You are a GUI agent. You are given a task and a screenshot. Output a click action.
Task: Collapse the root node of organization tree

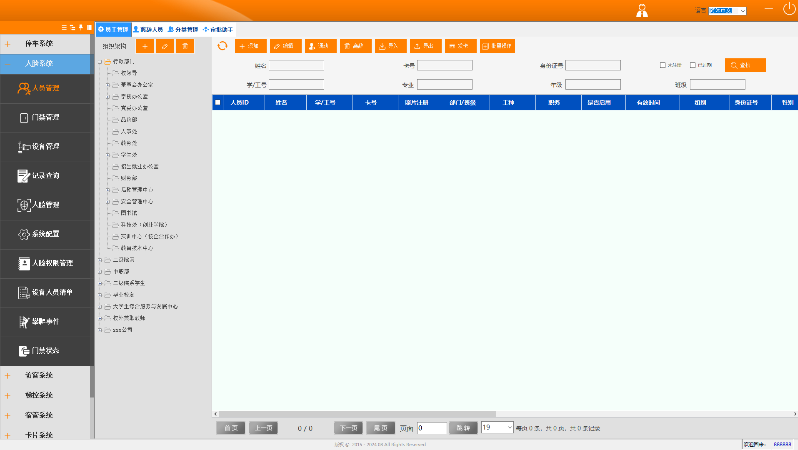click(x=100, y=62)
